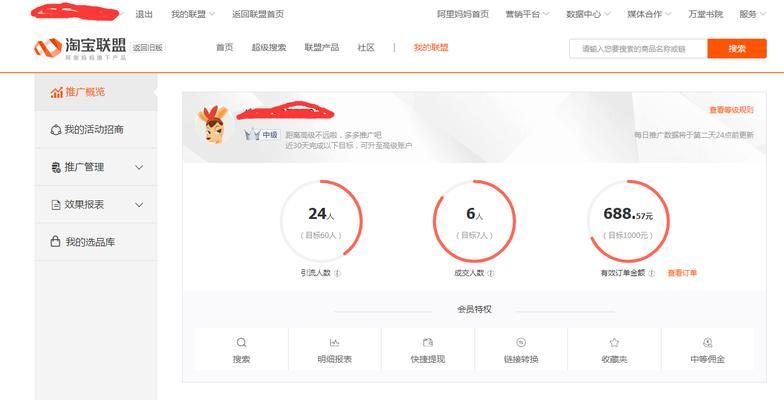Click 万堂书院 link
Screen dimensions: 784x400
pyautogui.click(x=706, y=14)
